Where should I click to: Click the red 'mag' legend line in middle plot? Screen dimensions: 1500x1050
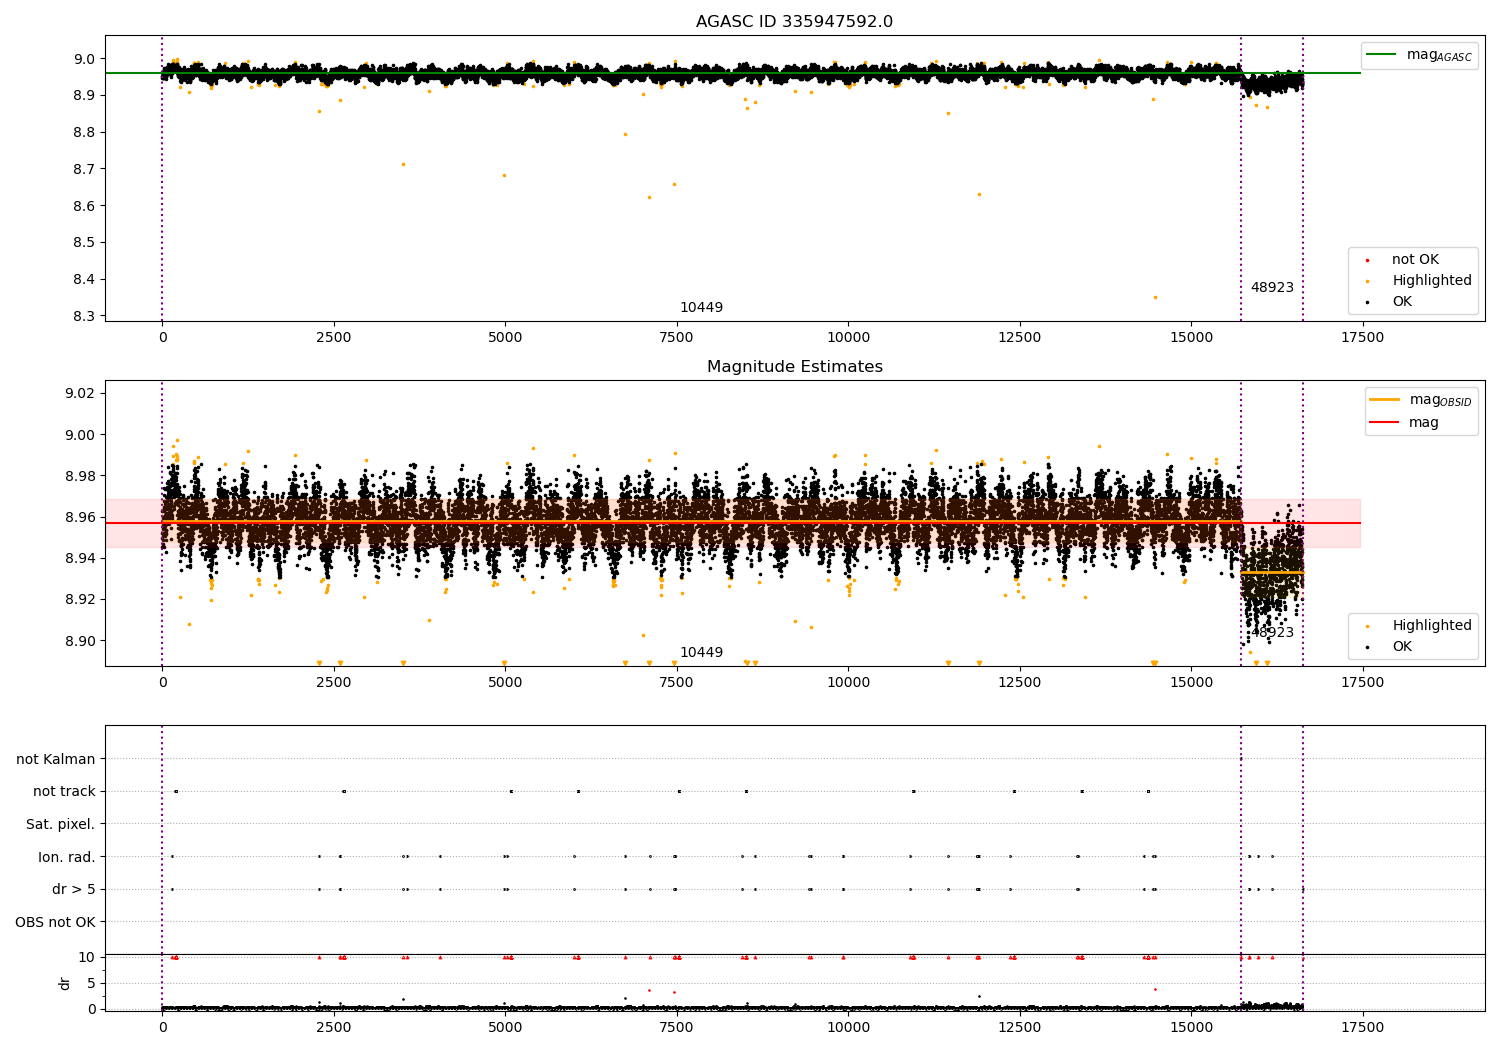1385,423
